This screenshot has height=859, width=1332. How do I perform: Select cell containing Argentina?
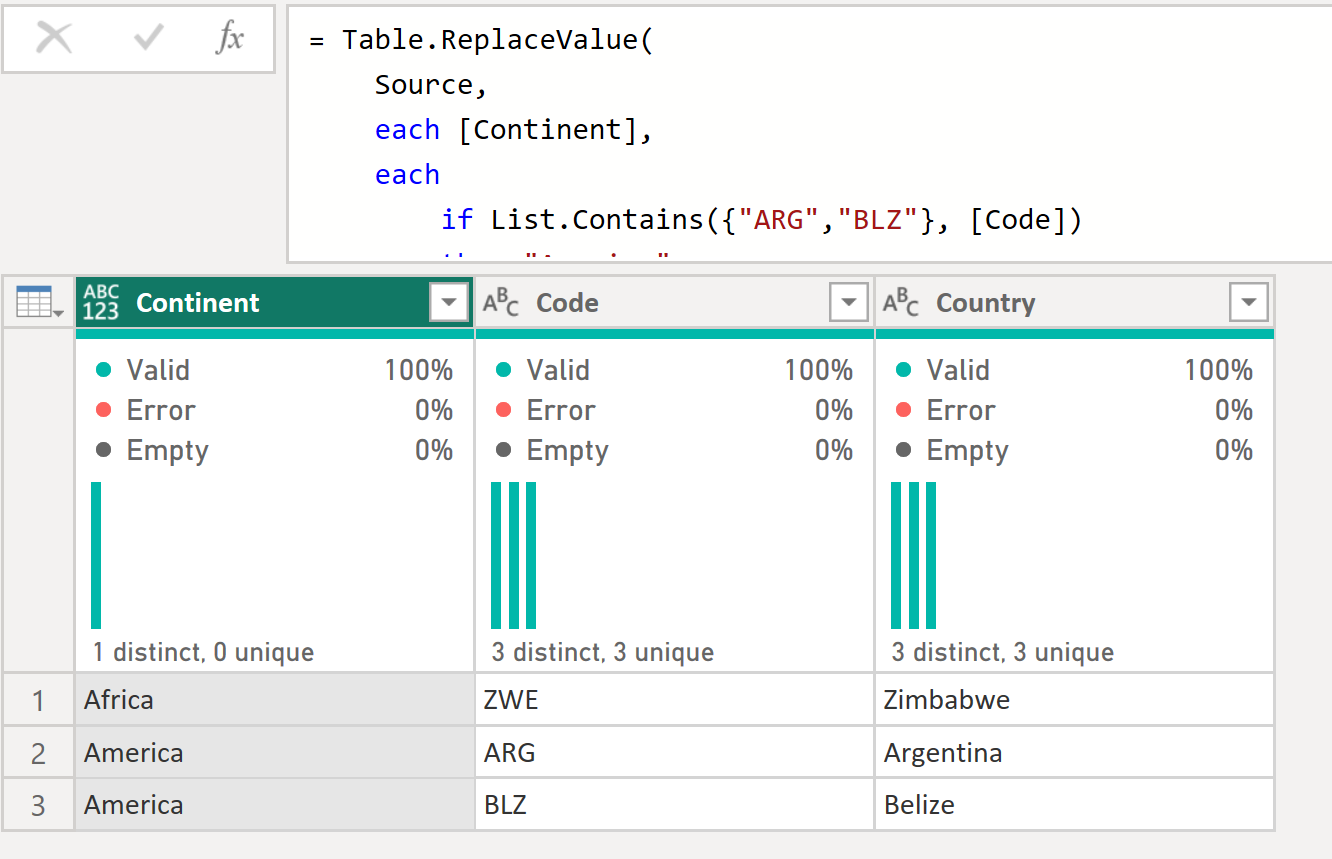[1075, 752]
